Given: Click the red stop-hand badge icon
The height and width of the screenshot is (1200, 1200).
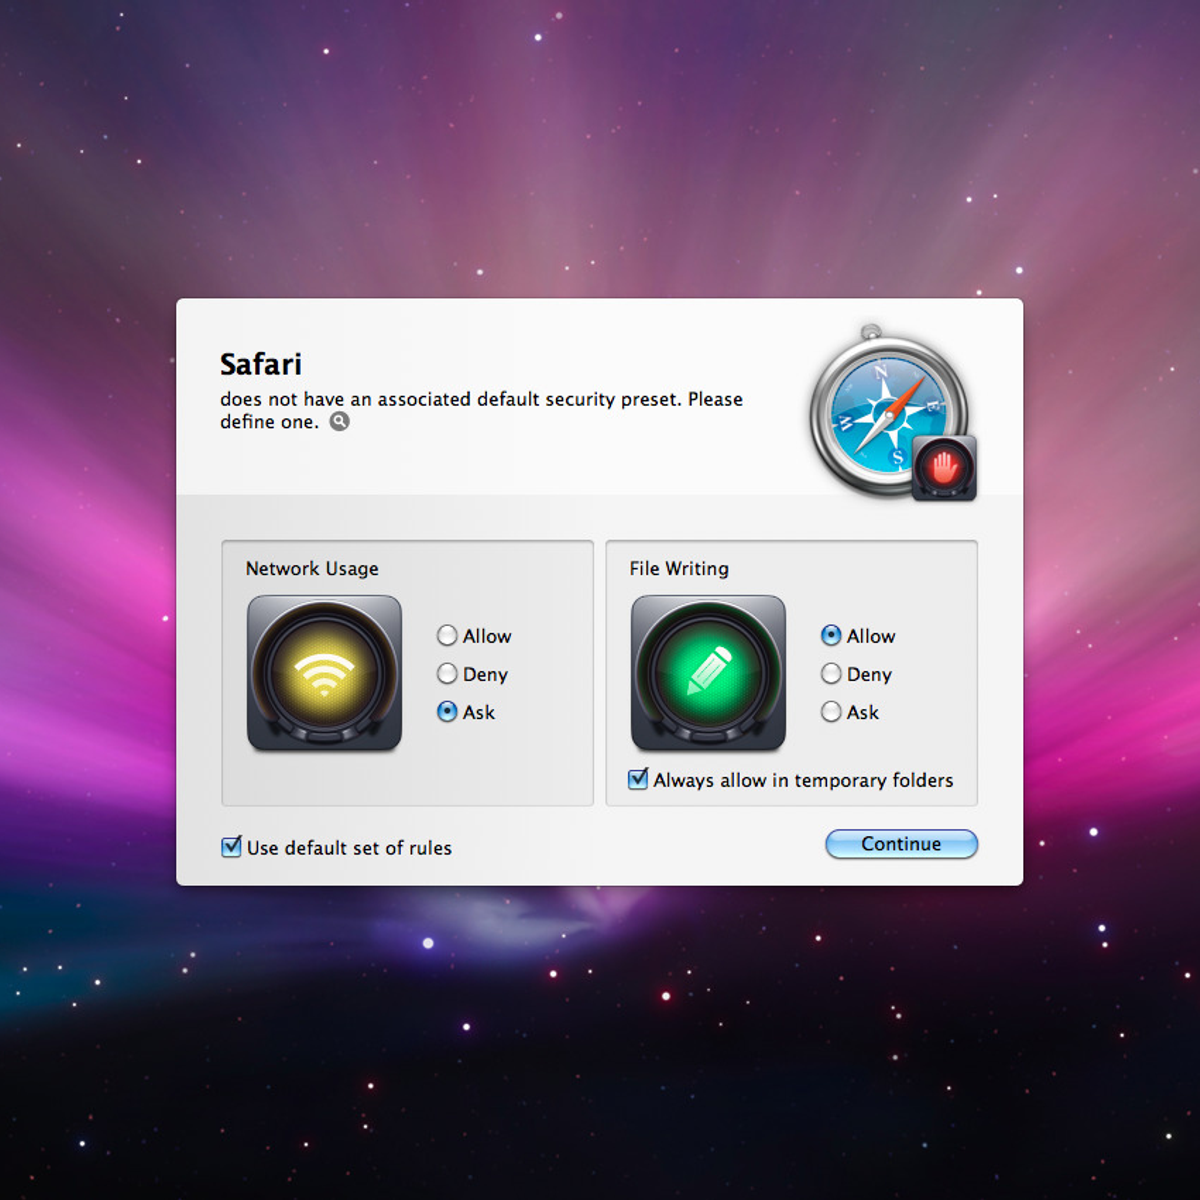Looking at the screenshot, I should point(944,468).
